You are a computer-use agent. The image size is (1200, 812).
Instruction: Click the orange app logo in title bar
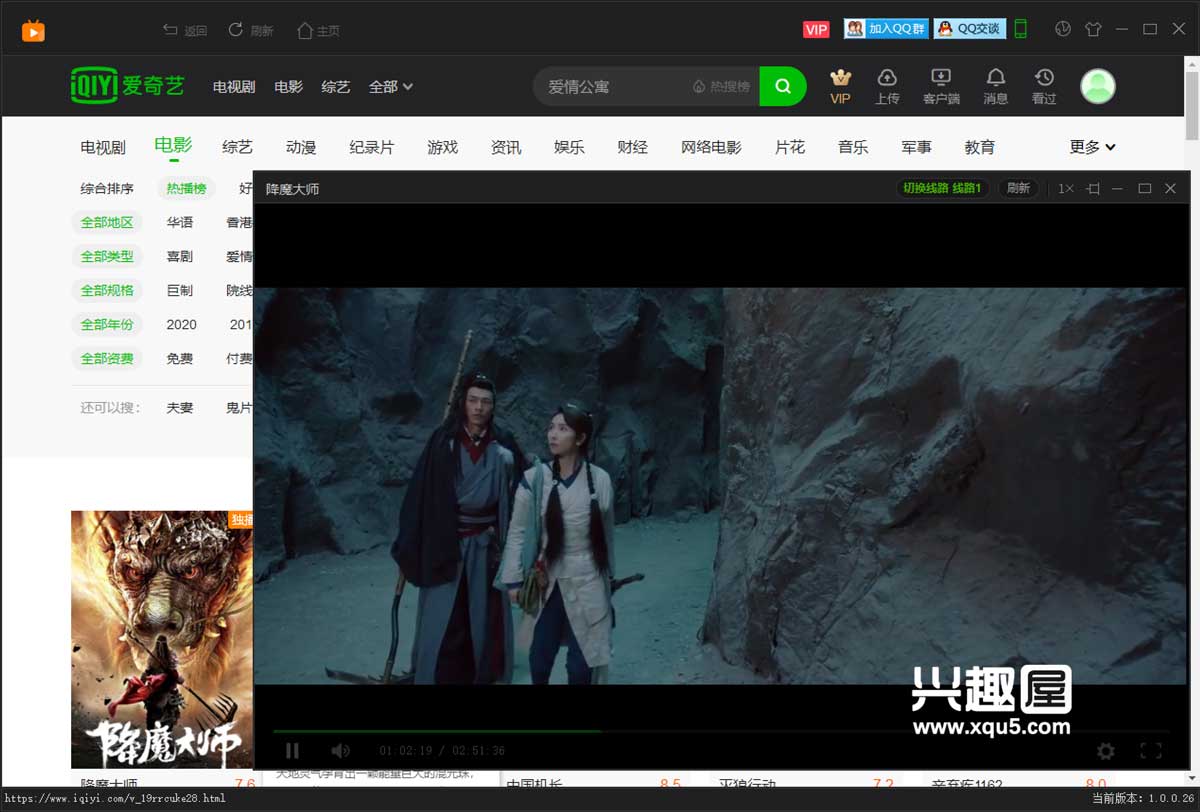[x=34, y=30]
